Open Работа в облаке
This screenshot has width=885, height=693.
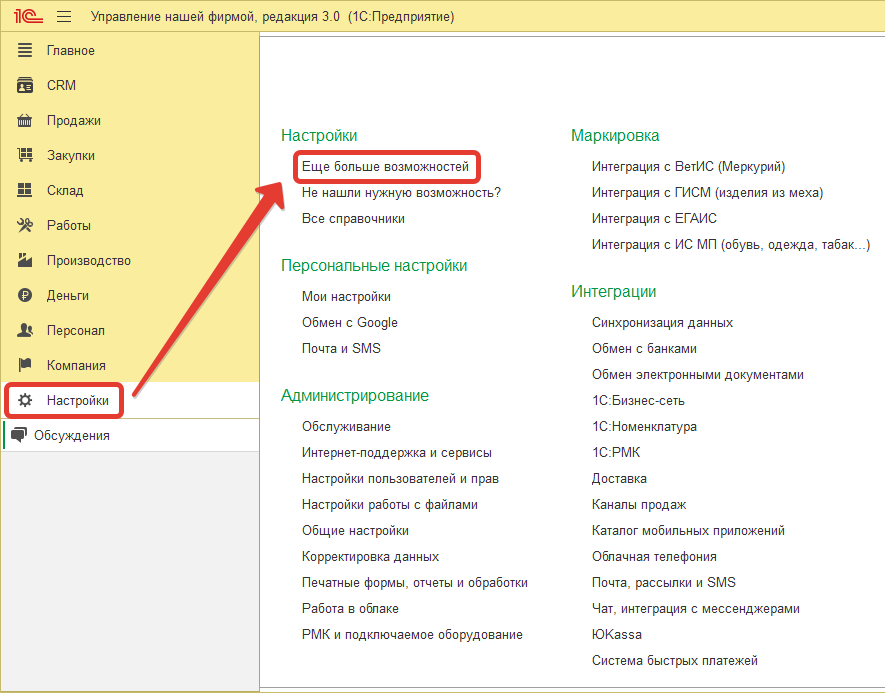tap(350, 608)
